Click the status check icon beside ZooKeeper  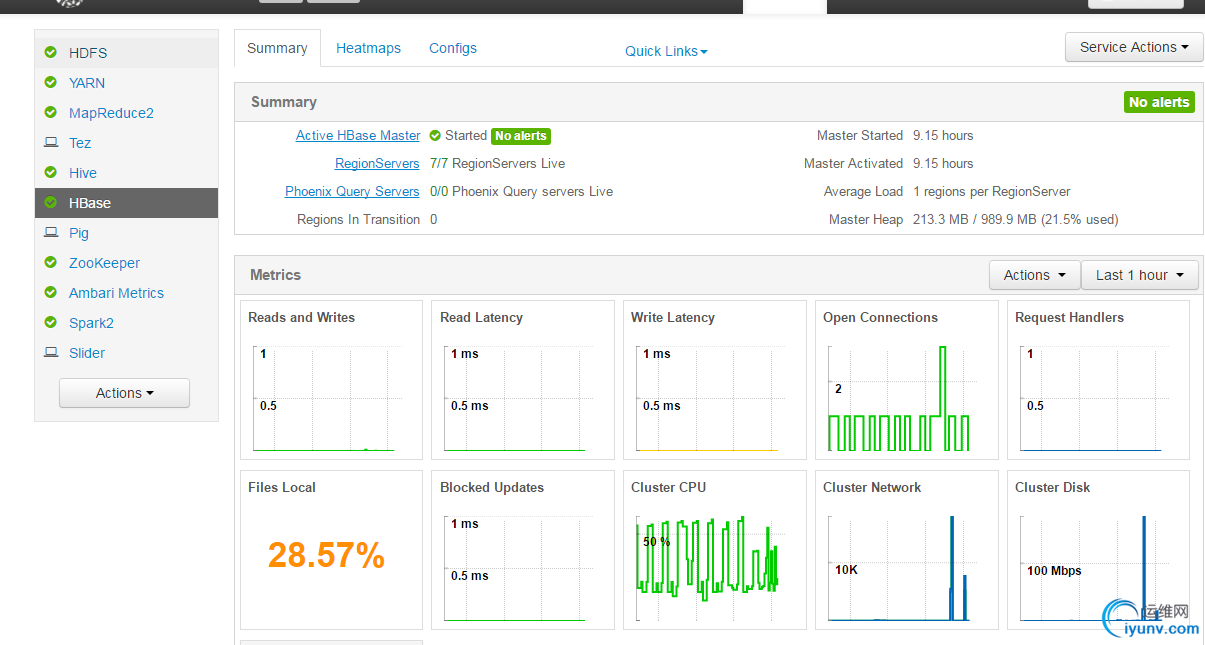coord(51,263)
